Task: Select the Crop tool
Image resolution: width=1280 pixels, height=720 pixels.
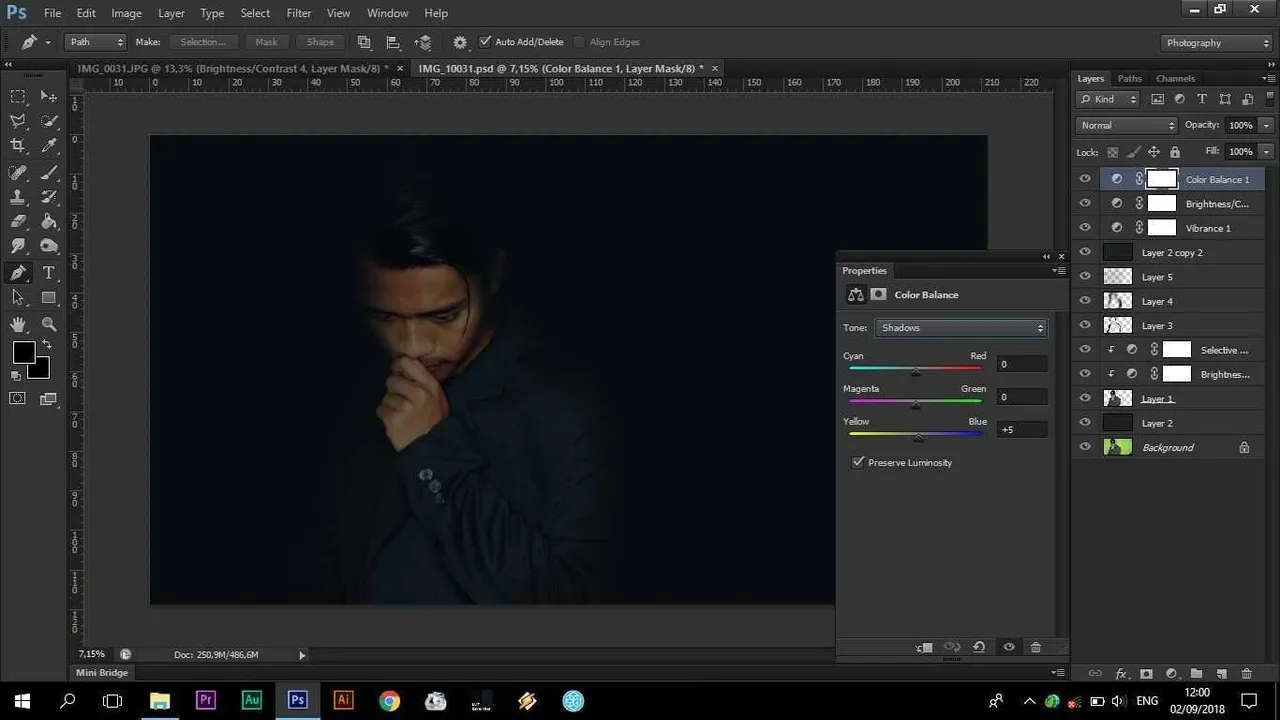Action: tap(18, 146)
